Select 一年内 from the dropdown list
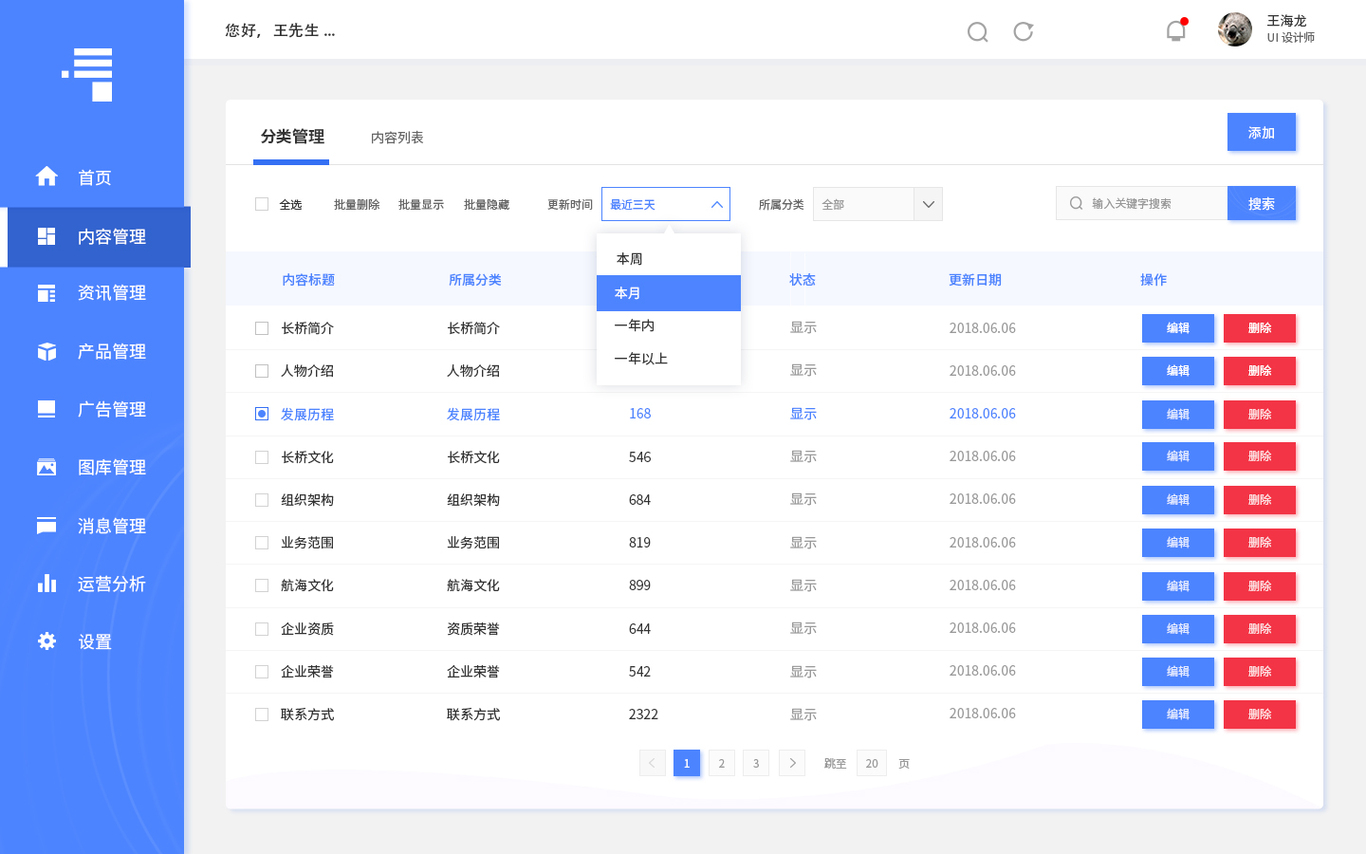Image resolution: width=1366 pixels, height=854 pixels. pyautogui.click(x=668, y=326)
